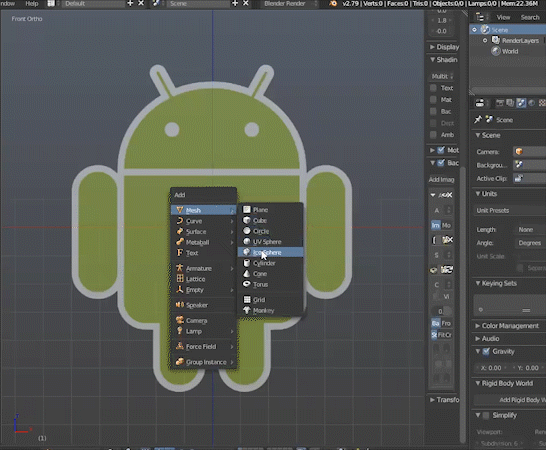Collapse the Shadin panel
546x450 pixels.
tap(432, 60)
